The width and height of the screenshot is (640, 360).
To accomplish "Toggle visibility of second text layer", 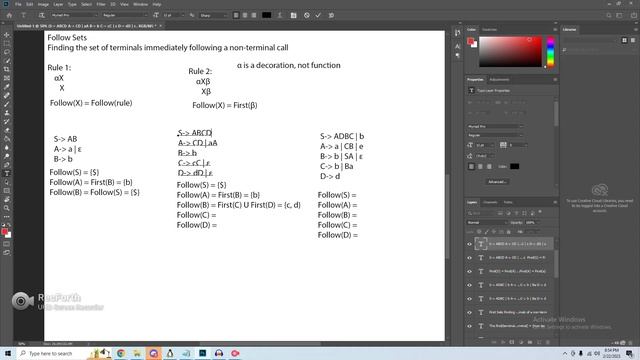I will coord(469,258).
